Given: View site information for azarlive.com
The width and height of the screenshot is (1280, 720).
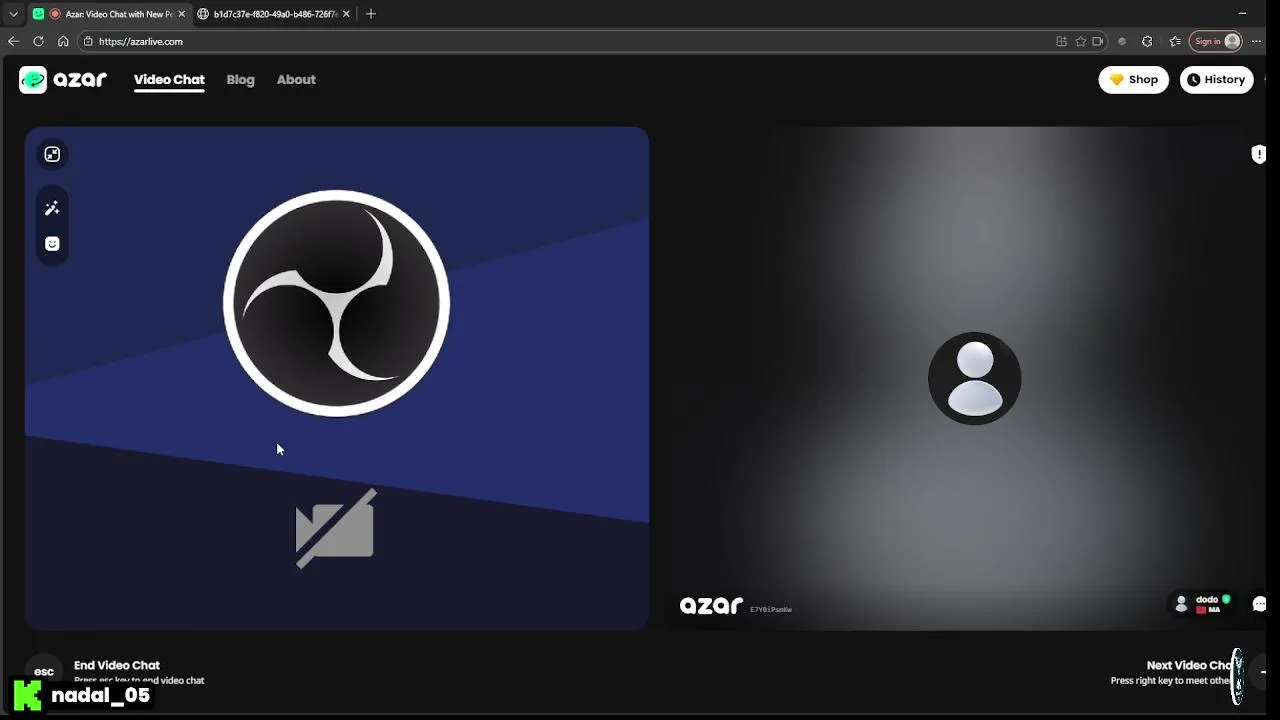Looking at the screenshot, I should 88,41.
